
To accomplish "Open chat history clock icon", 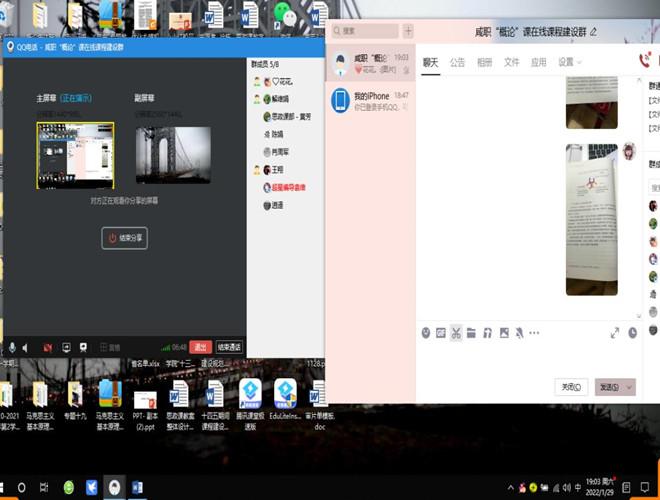I will click(633, 332).
